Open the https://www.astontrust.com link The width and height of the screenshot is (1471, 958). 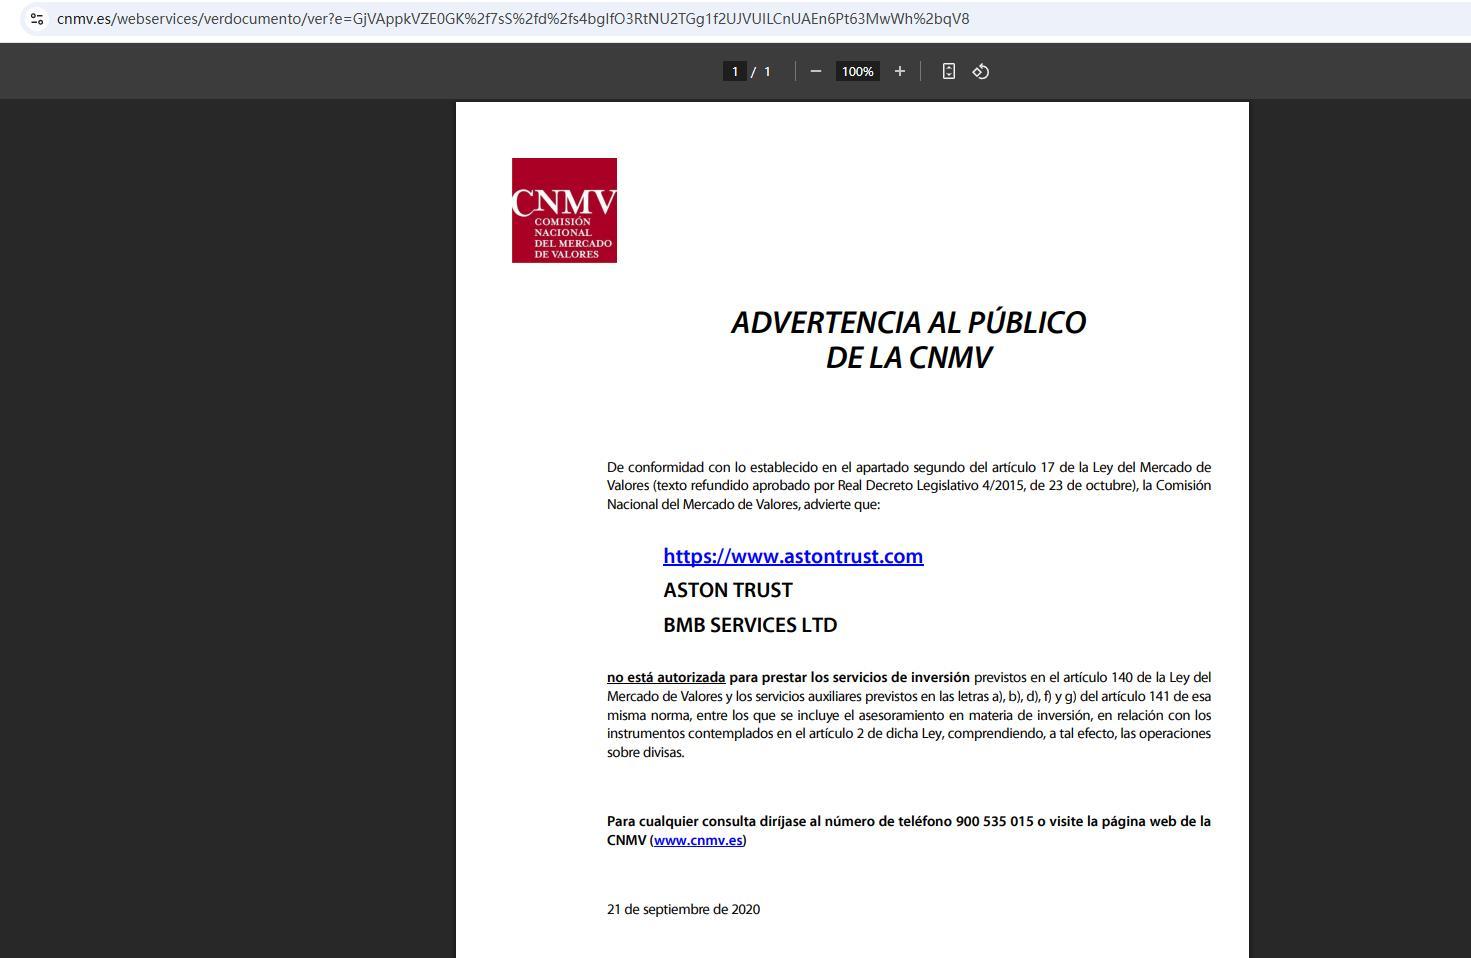[x=792, y=556]
